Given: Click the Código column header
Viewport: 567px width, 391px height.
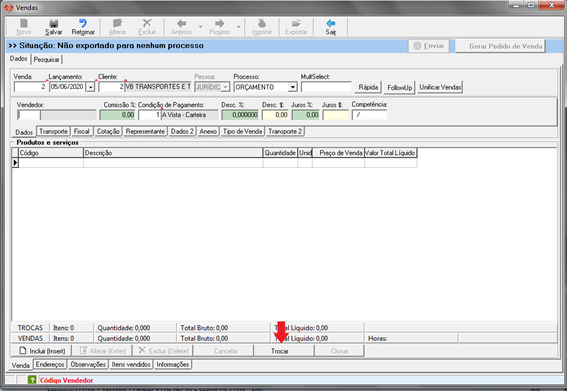Looking at the screenshot, I should point(51,153).
